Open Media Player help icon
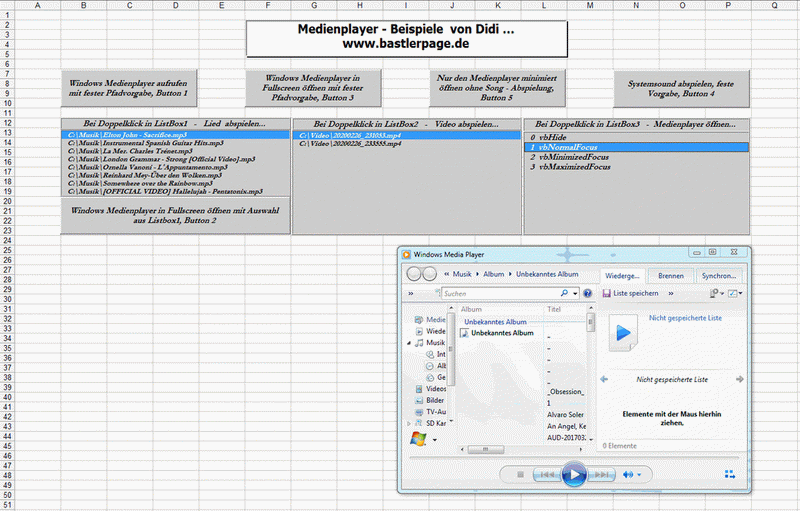800x511 pixels. click(x=587, y=293)
